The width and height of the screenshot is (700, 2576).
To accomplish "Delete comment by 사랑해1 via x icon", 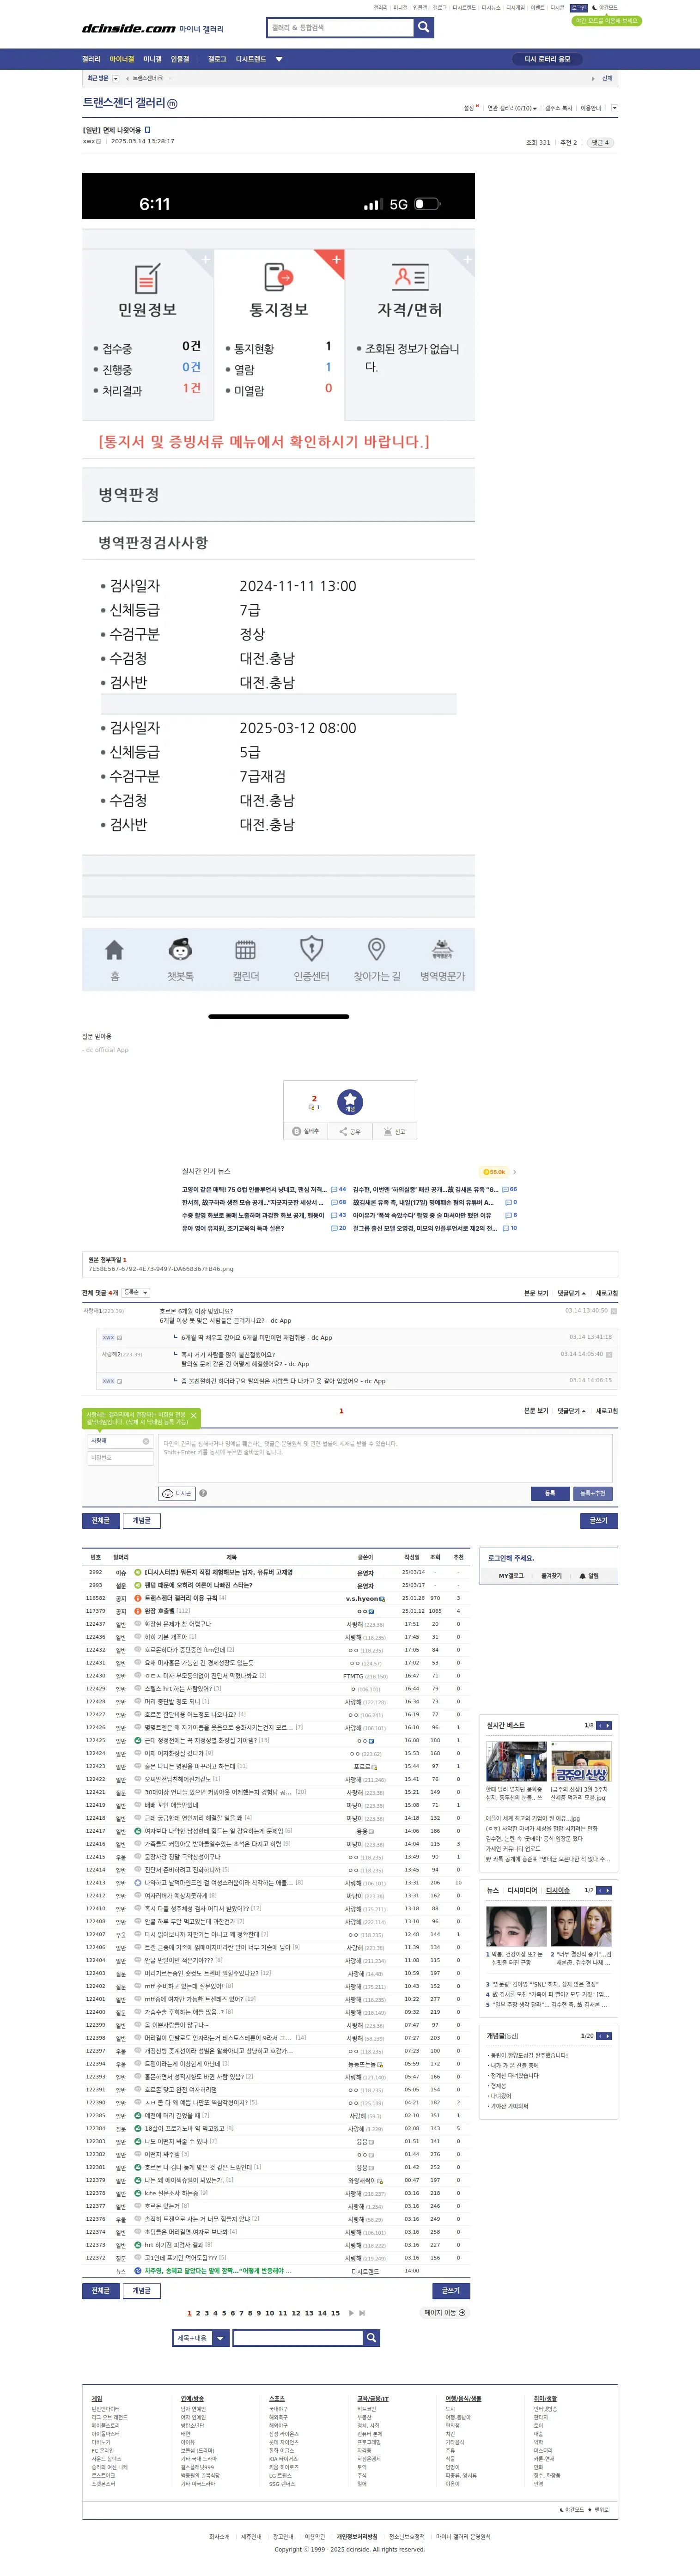I will 614,1311.
